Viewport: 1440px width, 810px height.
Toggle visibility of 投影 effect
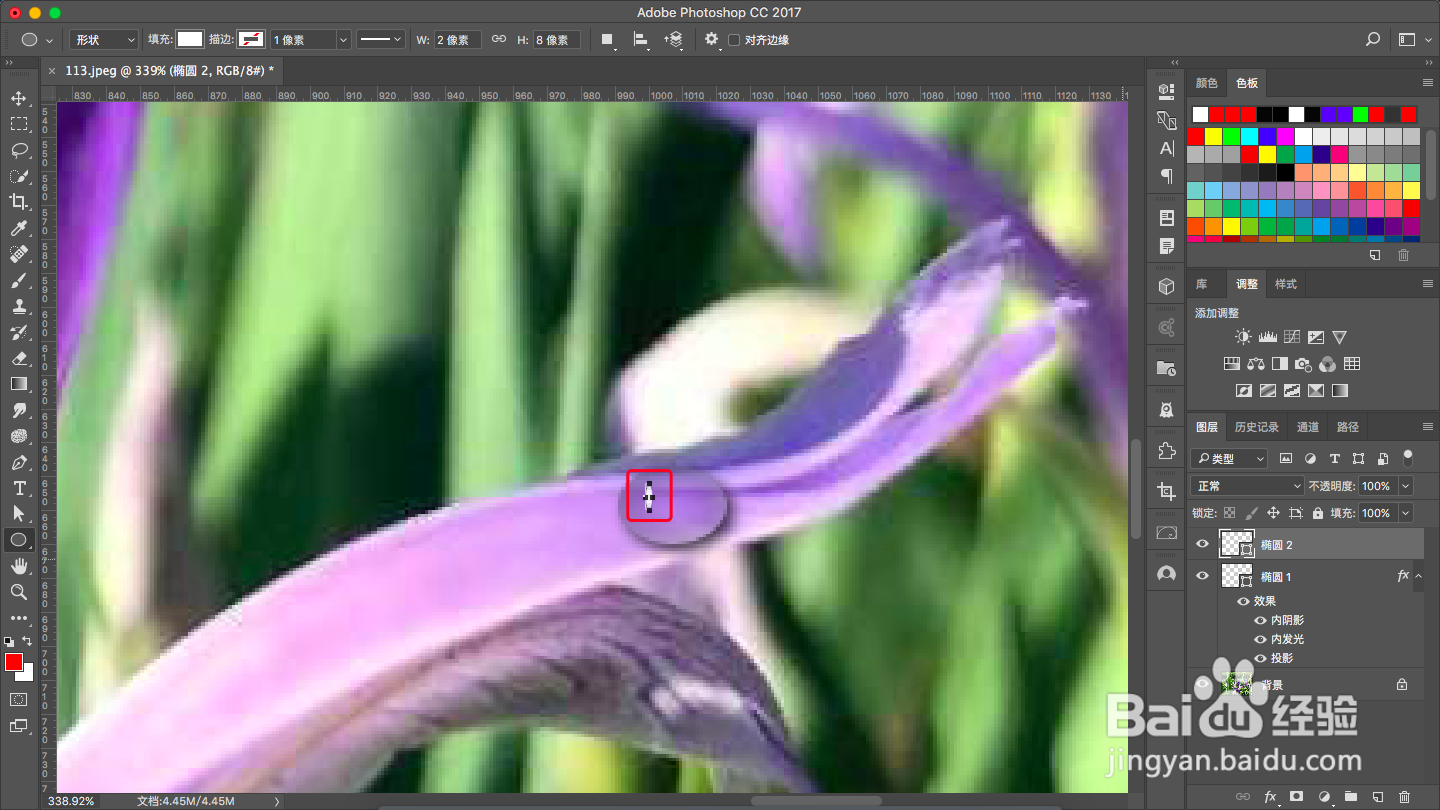click(1260, 658)
